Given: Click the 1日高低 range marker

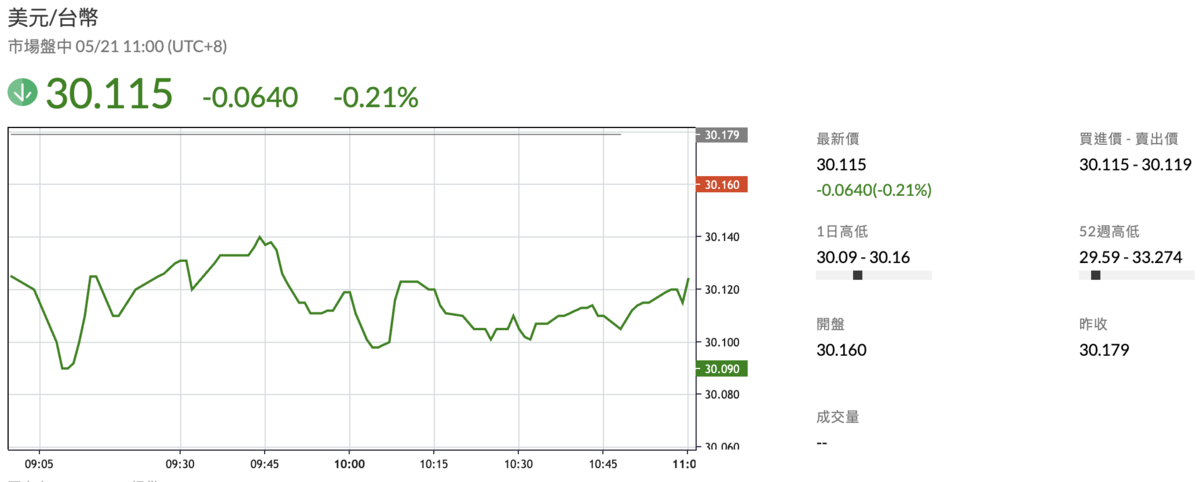Looking at the screenshot, I should tap(857, 275).
